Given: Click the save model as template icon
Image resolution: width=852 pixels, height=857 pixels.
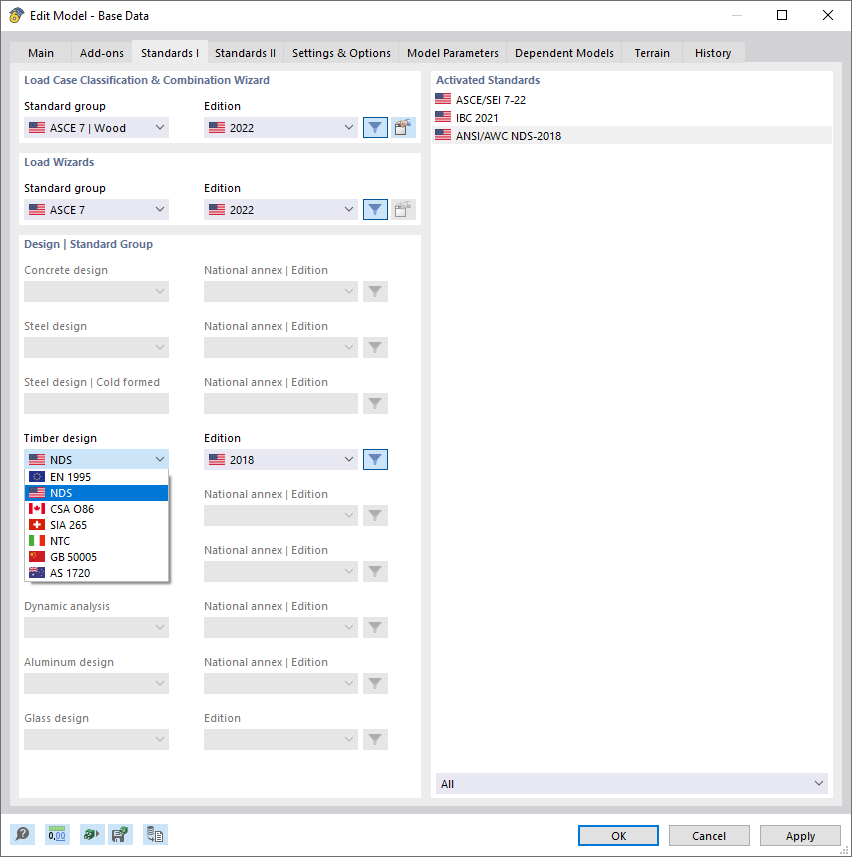Looking at the screenshot, I should (x=120, y=835).
